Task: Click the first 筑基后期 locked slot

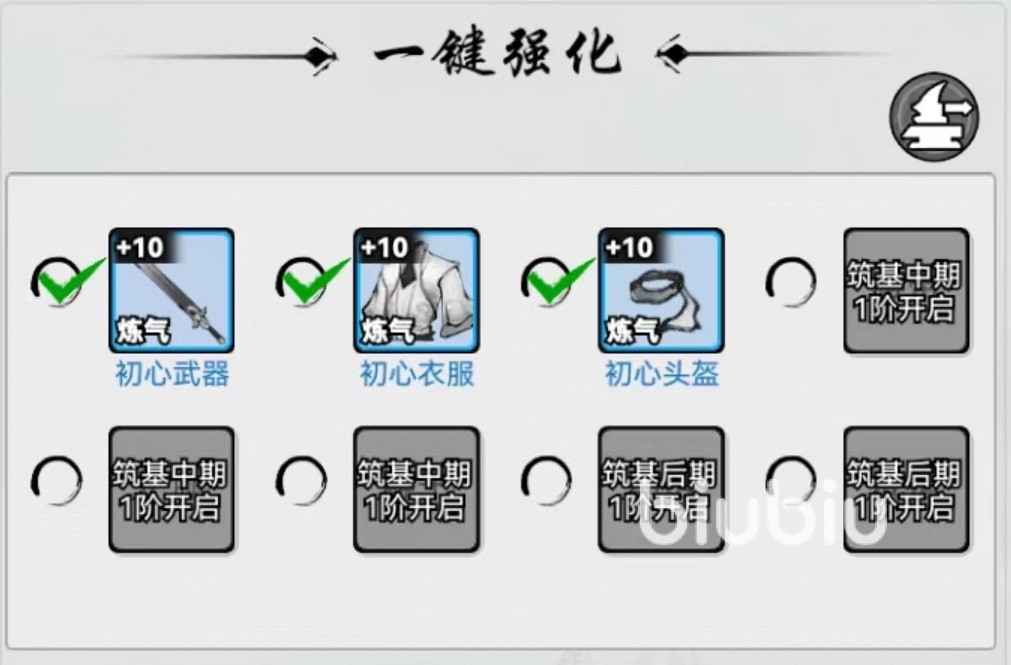Action: coord(662,490)
